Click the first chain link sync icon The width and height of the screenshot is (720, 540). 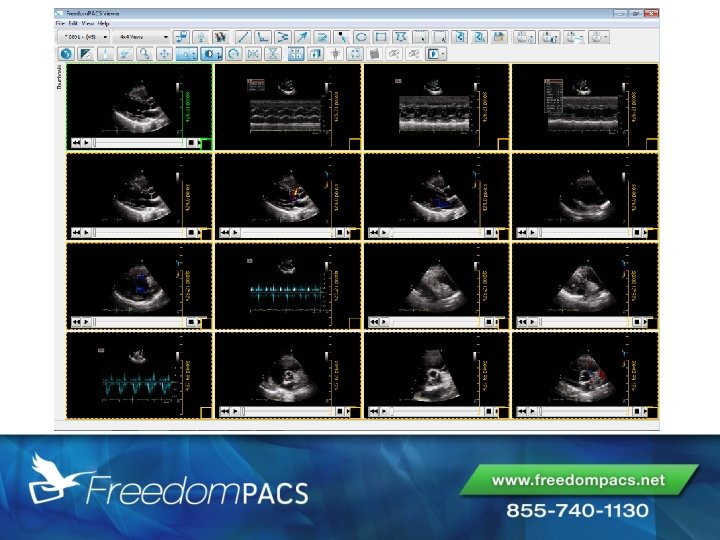tap(394, 54)
